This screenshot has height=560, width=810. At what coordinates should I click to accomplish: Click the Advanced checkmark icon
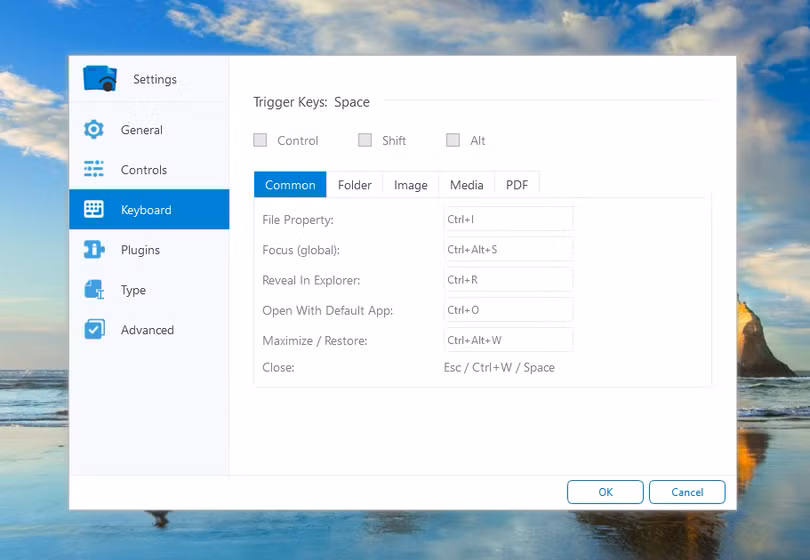coord(94,330)
